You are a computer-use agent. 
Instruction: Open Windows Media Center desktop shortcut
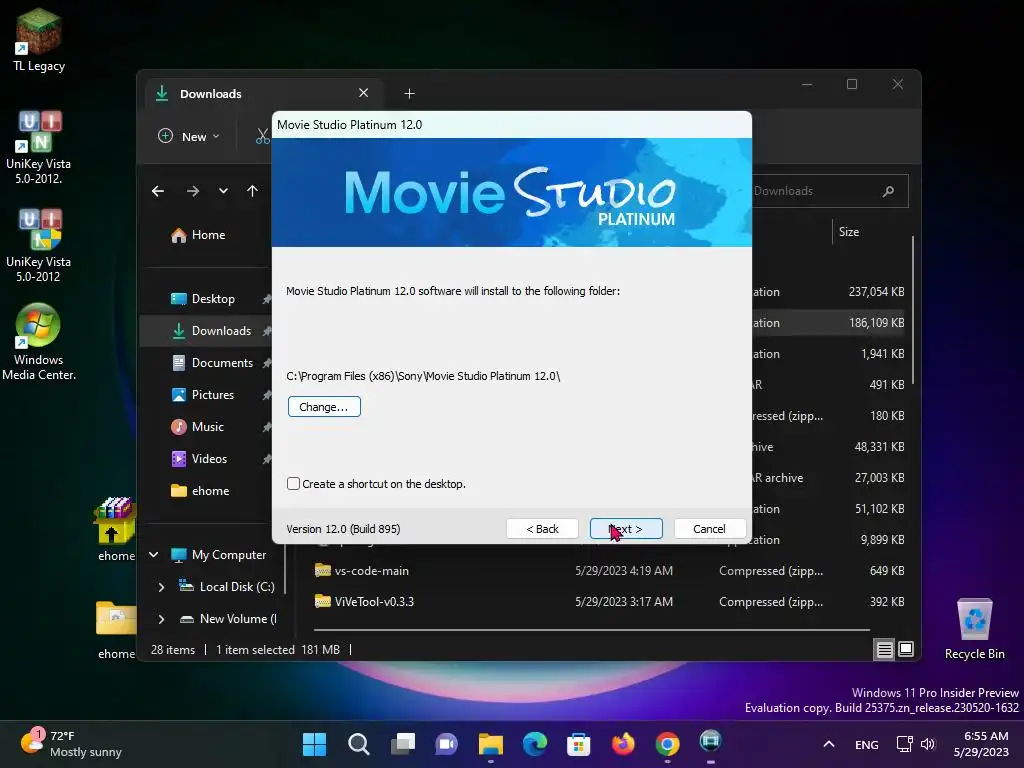[x=39, y=342]
